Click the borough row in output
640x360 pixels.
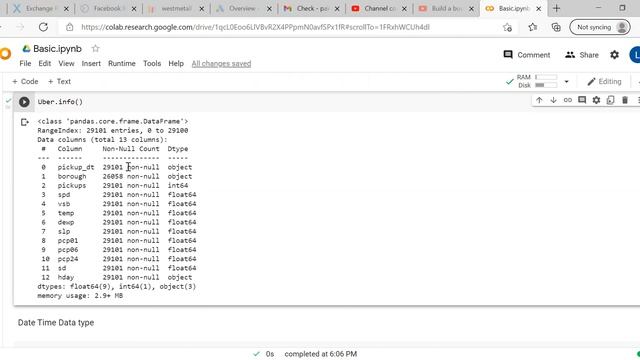tap(116, 176)
